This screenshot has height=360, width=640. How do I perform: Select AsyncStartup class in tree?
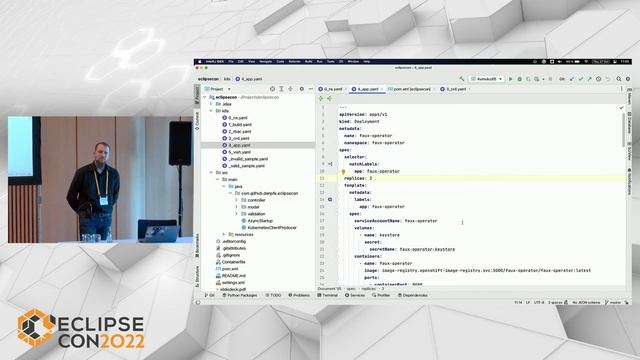(257, 221)
